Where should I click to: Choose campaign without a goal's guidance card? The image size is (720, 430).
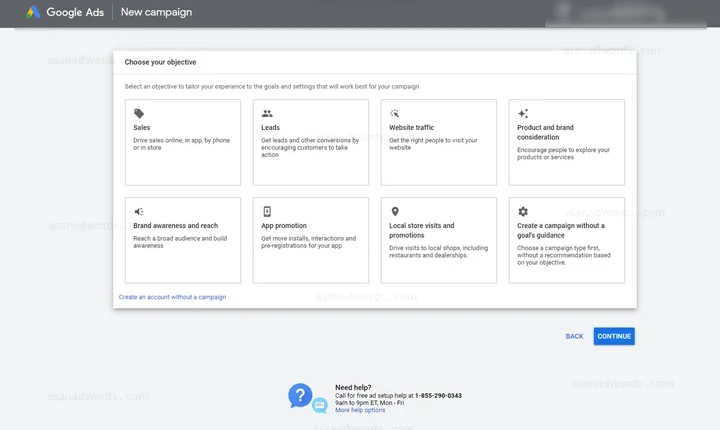pyautogui.click(x=567, y=240)
